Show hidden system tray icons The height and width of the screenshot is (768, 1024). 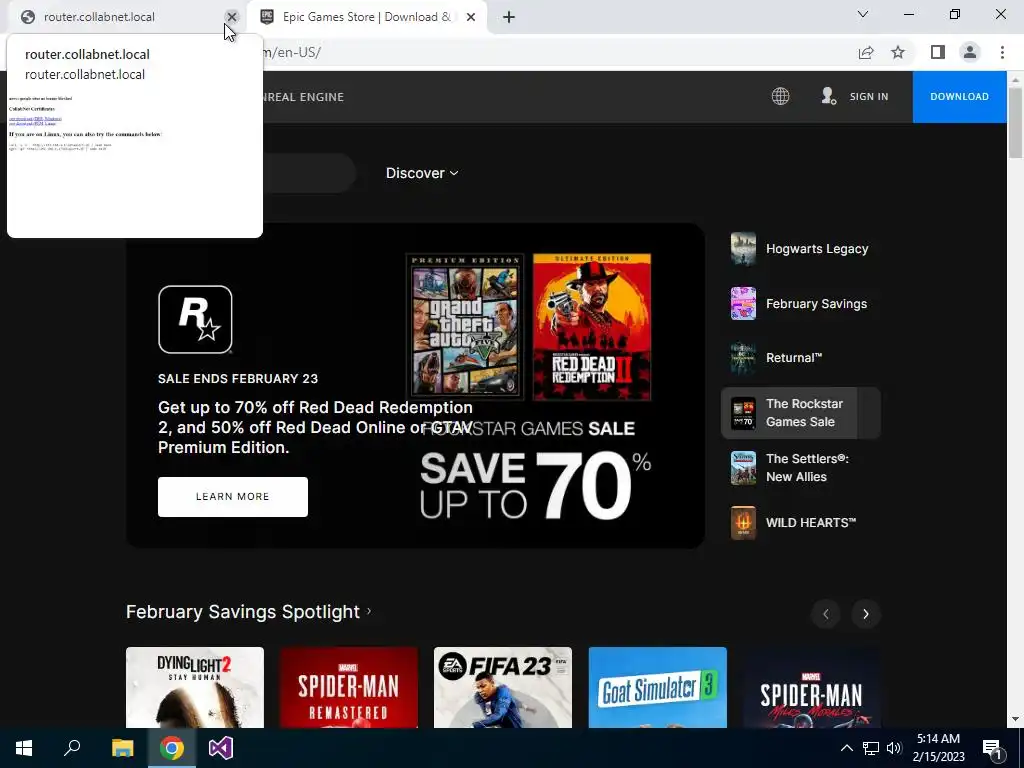click(x=846, y=748)
